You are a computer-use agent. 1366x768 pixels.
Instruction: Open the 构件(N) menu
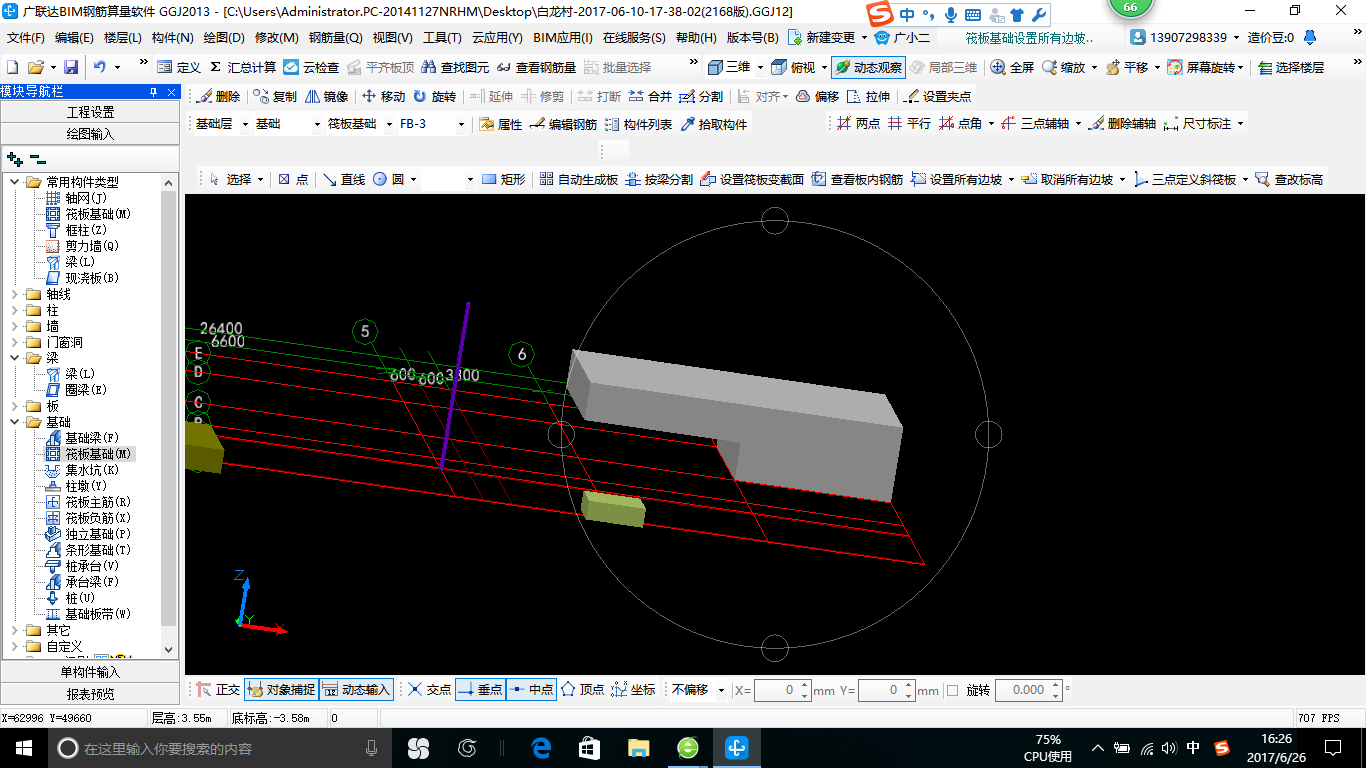click(173, 38)
